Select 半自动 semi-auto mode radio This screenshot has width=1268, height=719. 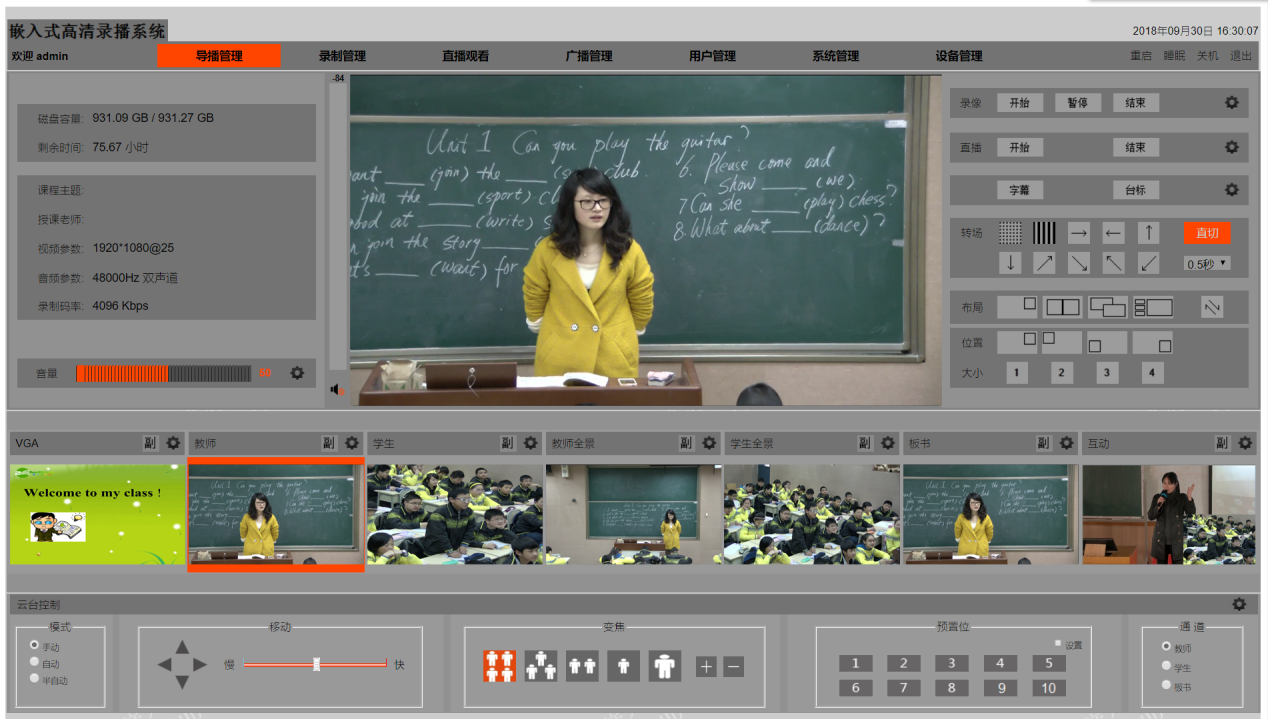coord(35,680)
